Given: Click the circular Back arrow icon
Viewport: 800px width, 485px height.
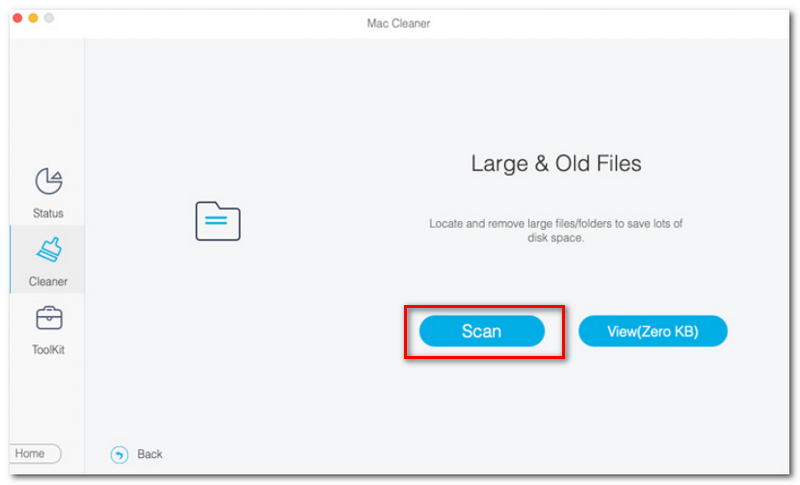Looking at the screenshot, I should pos(119,454).
